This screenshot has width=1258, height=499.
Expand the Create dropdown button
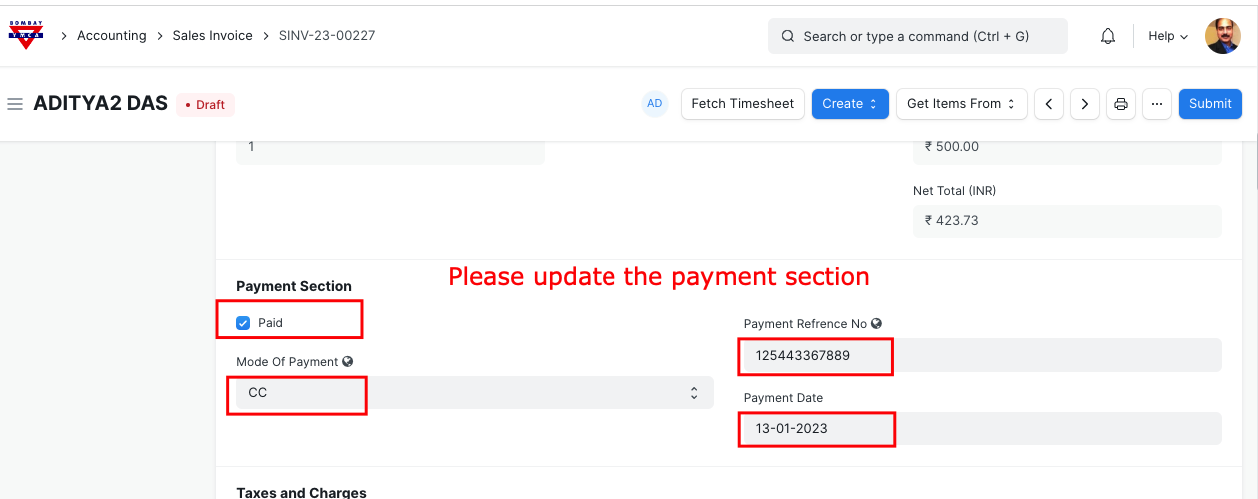pyautogui.click(x=850, y=104)
